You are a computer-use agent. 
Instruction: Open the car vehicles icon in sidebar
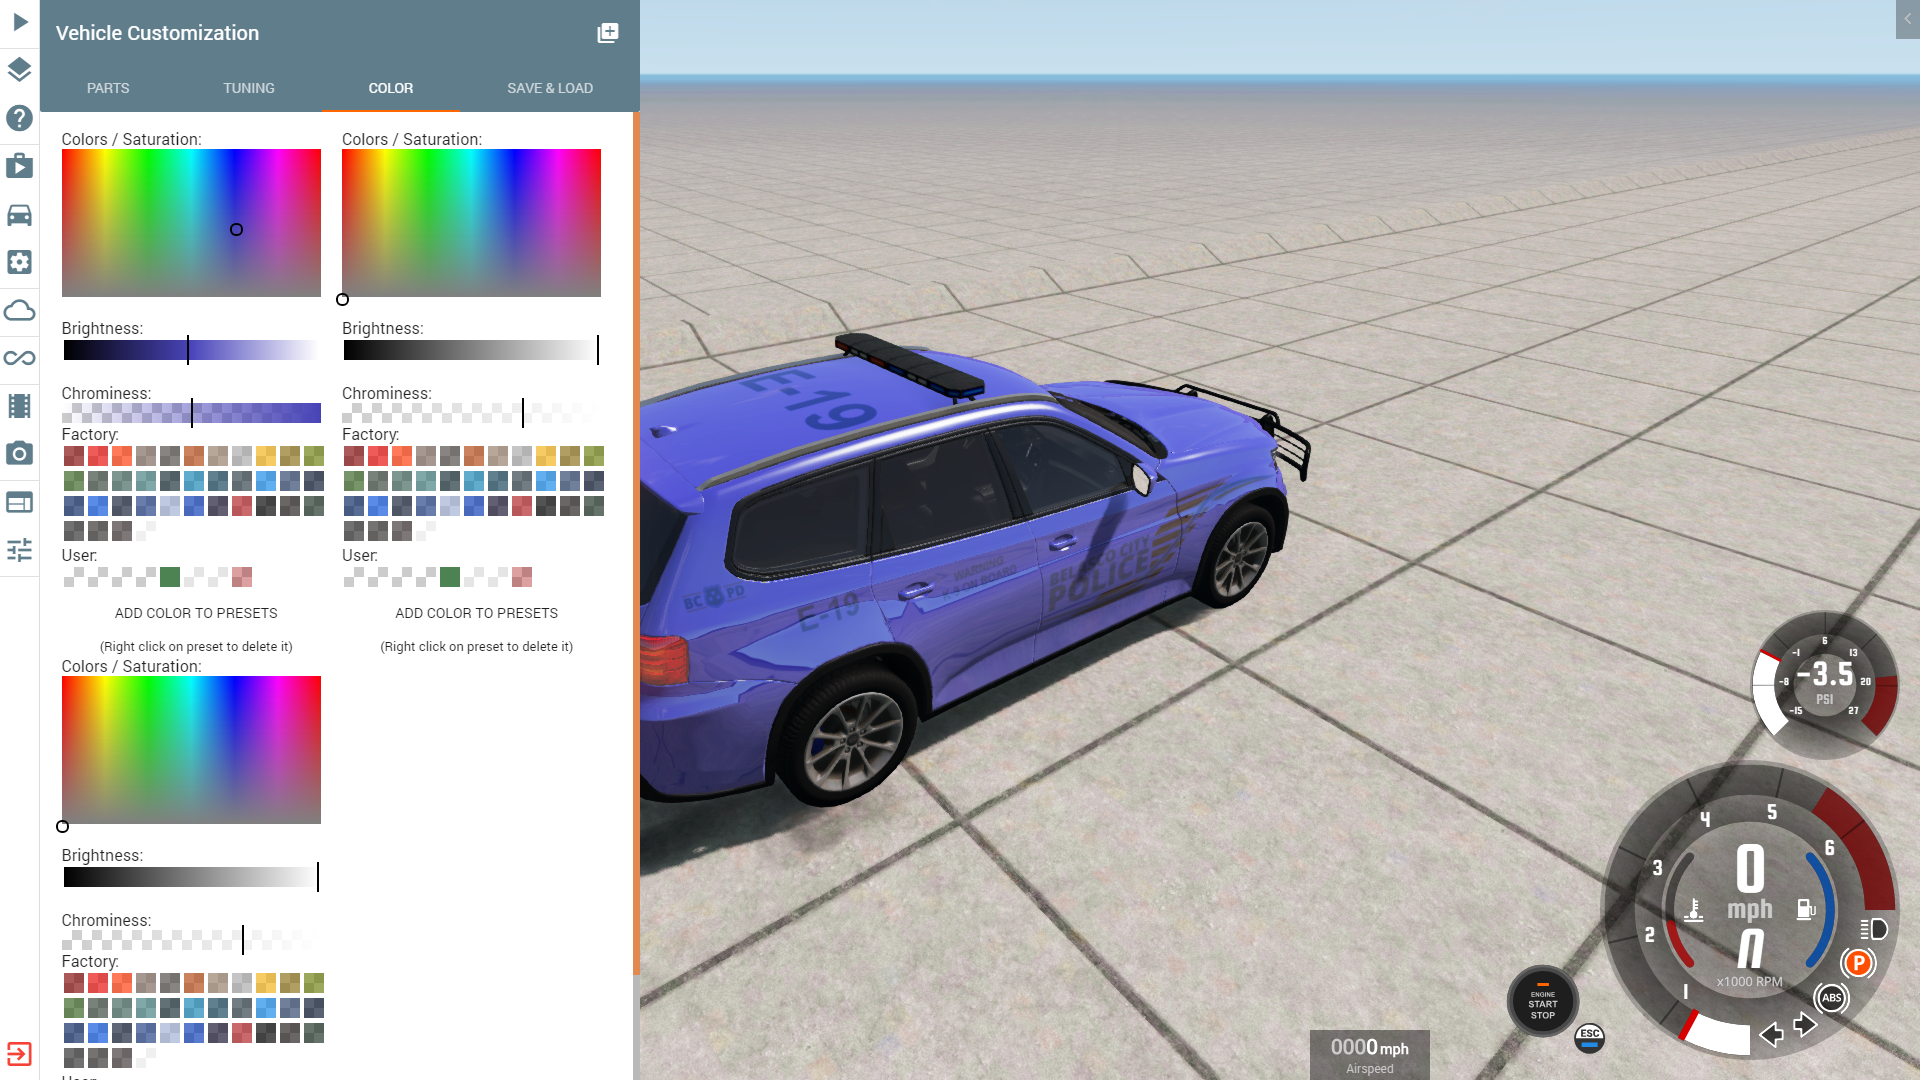click(x=20, y=214)
